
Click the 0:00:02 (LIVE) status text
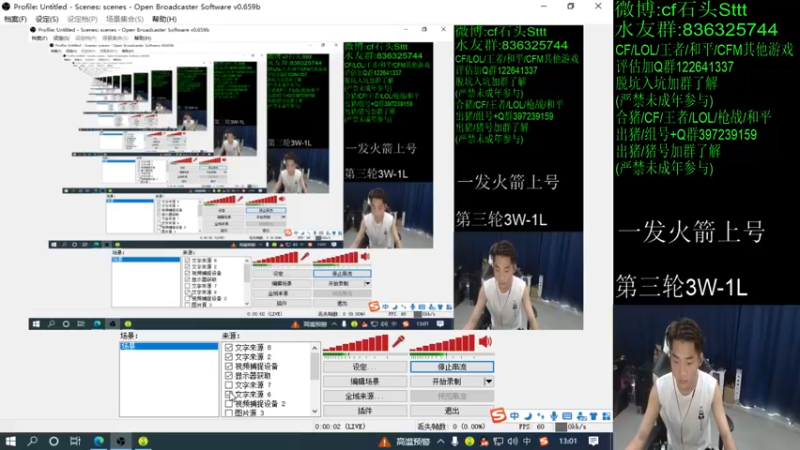coord(340,427)
